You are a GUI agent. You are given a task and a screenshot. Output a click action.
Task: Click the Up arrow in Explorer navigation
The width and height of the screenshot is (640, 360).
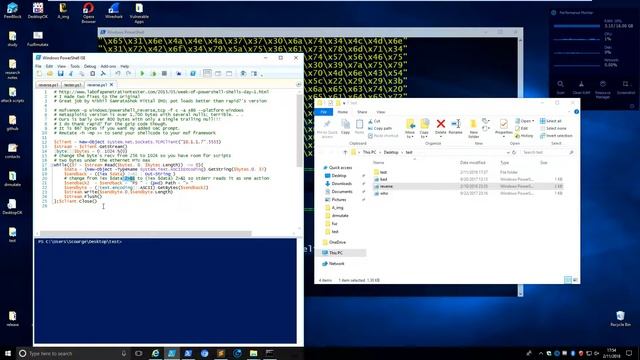point(345,152)
